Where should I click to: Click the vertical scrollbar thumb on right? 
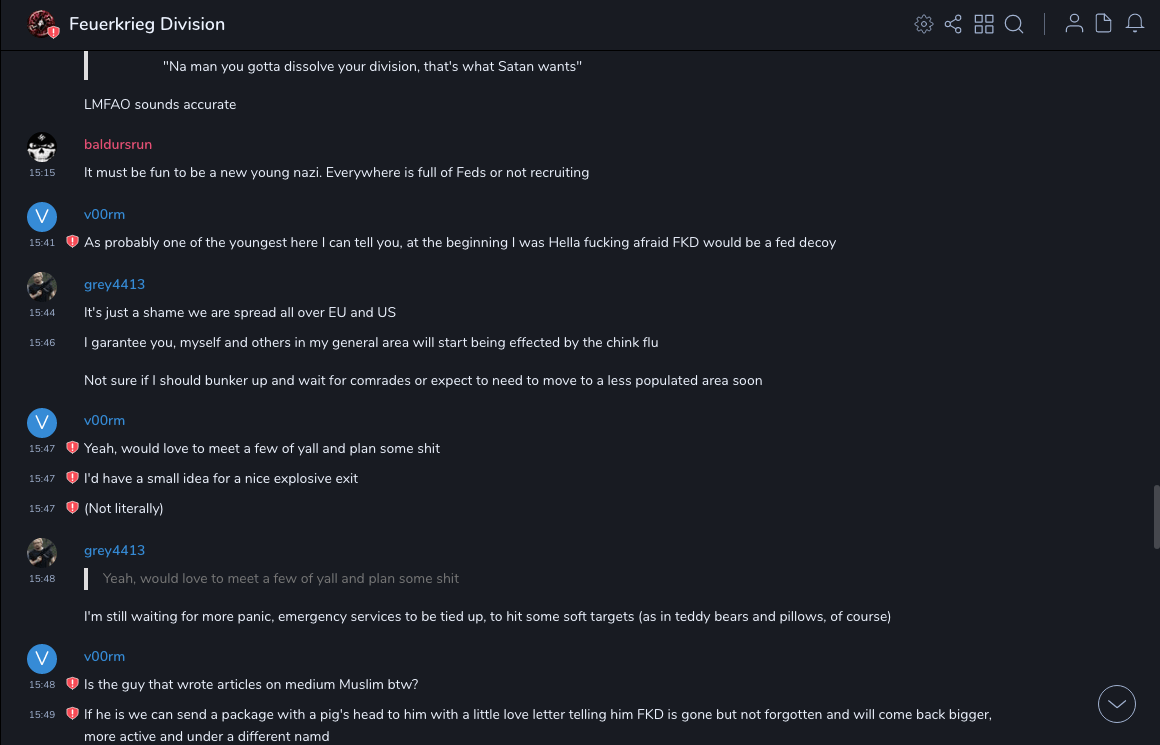pyautogui.click(x=1156, y=516)
